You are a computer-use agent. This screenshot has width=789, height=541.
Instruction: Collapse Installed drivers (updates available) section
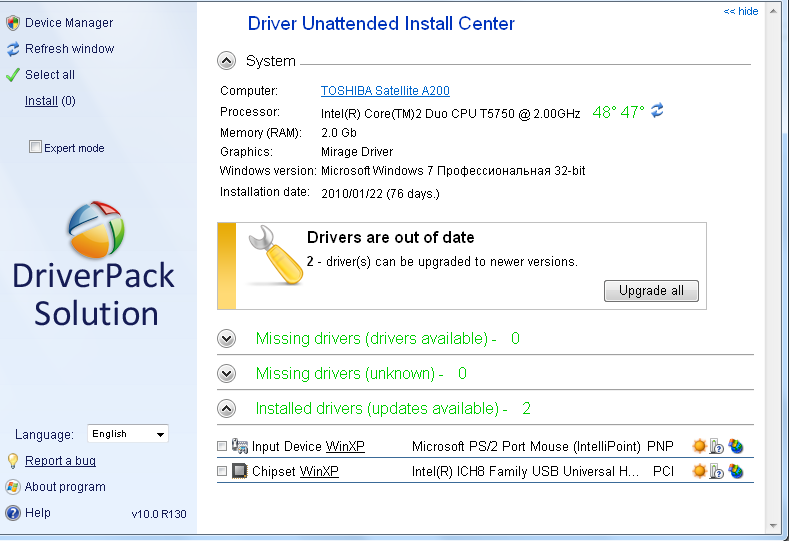(226, 409)
